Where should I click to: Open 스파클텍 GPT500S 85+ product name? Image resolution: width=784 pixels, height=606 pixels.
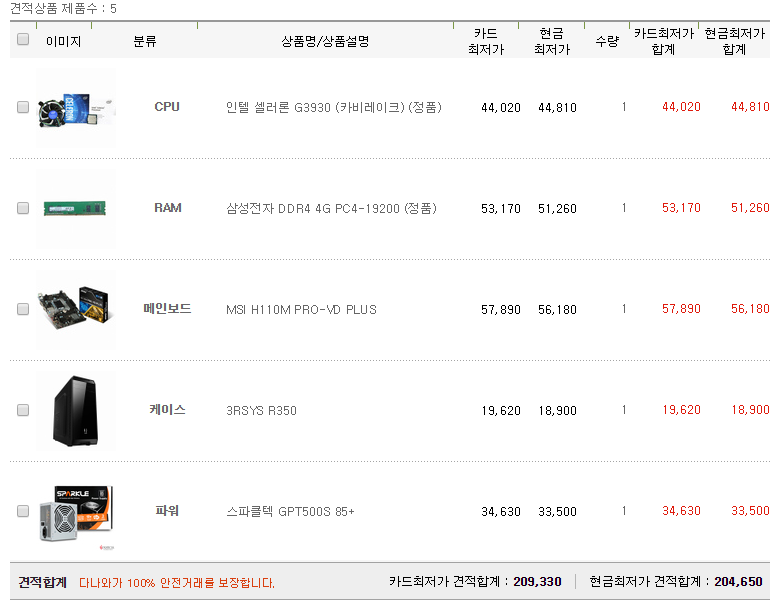click(x=290, y=512)
